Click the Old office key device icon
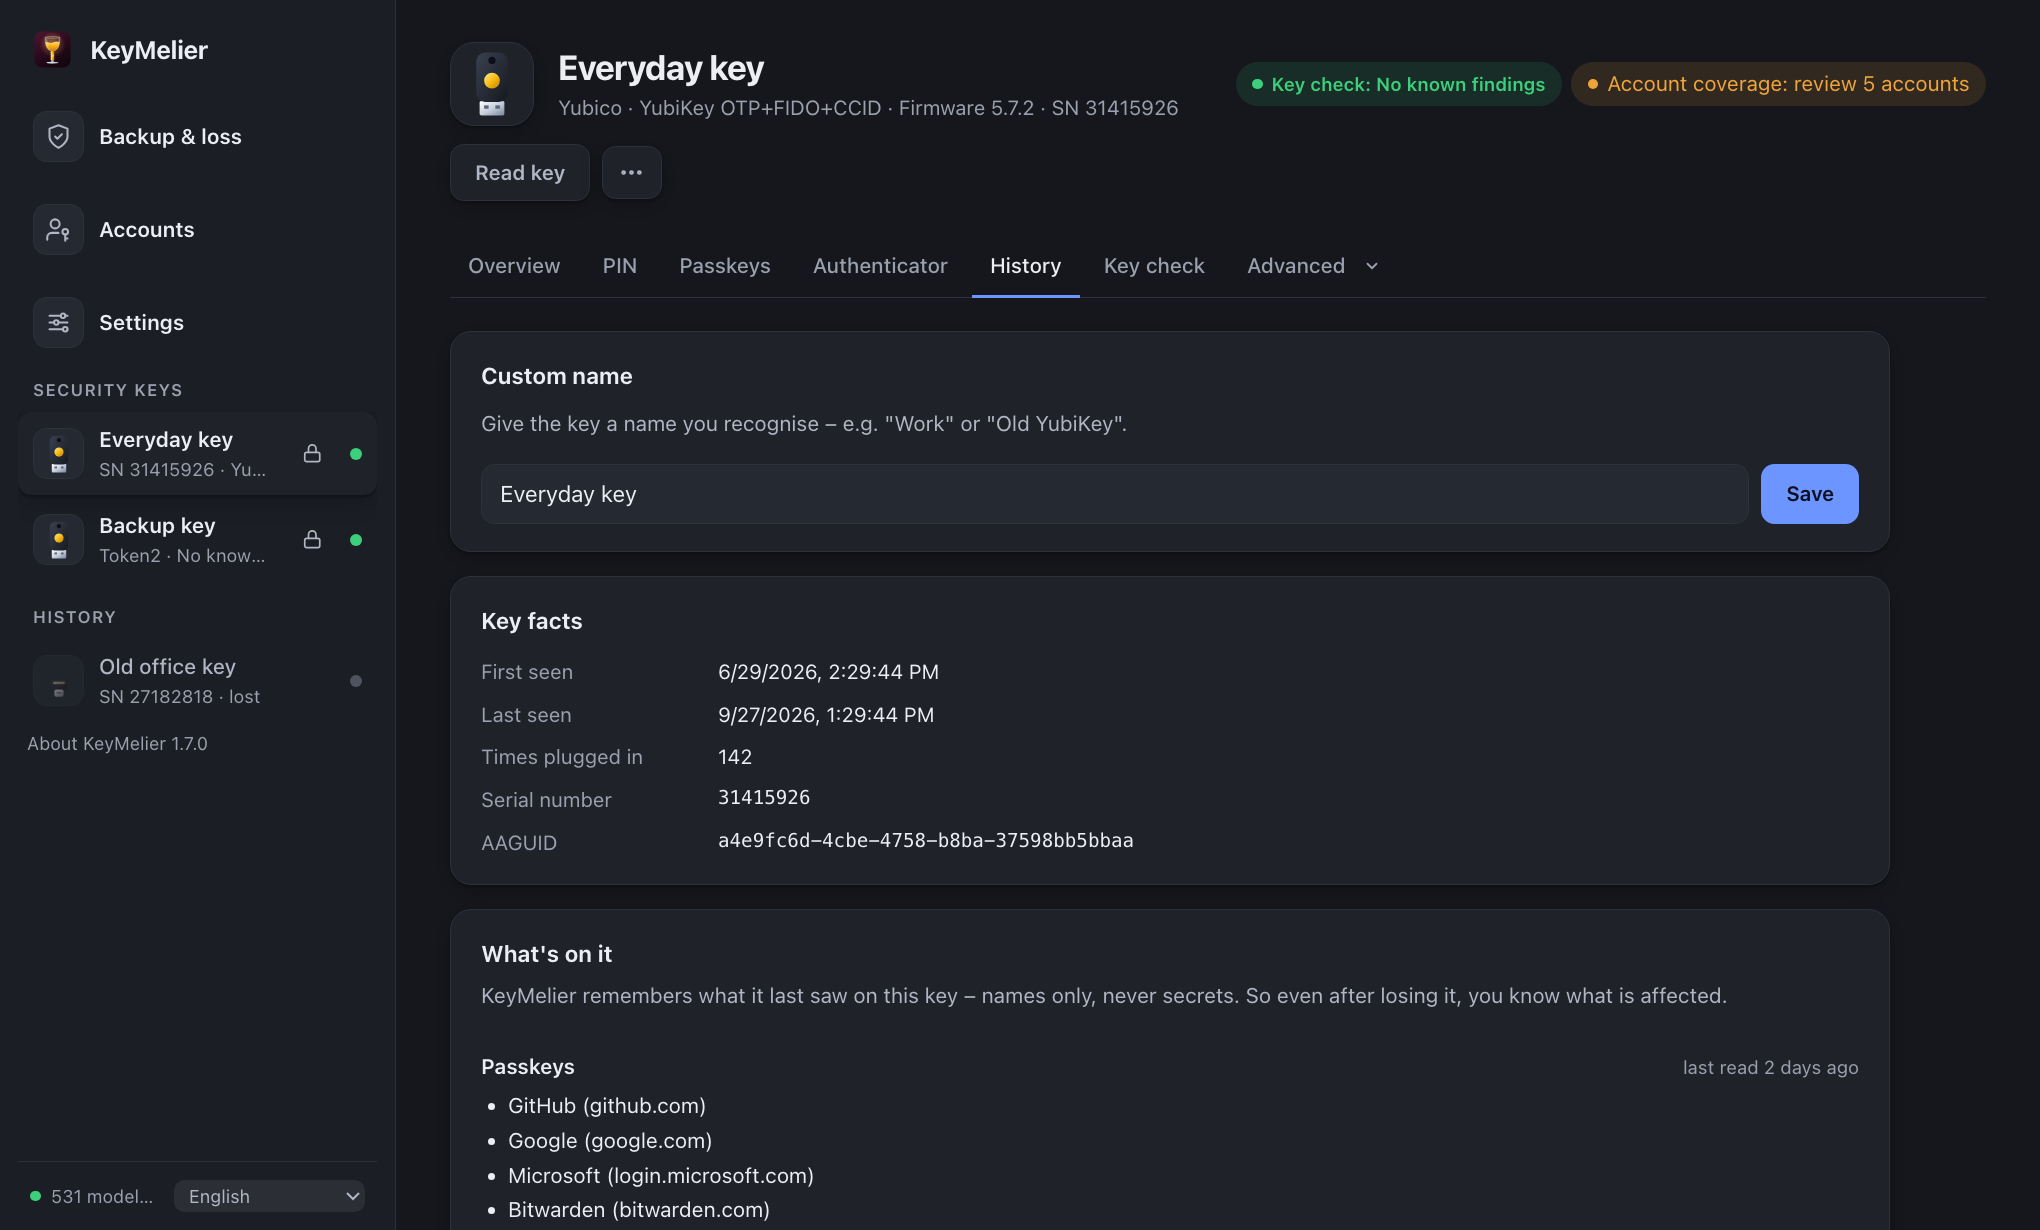 point(58,681)
